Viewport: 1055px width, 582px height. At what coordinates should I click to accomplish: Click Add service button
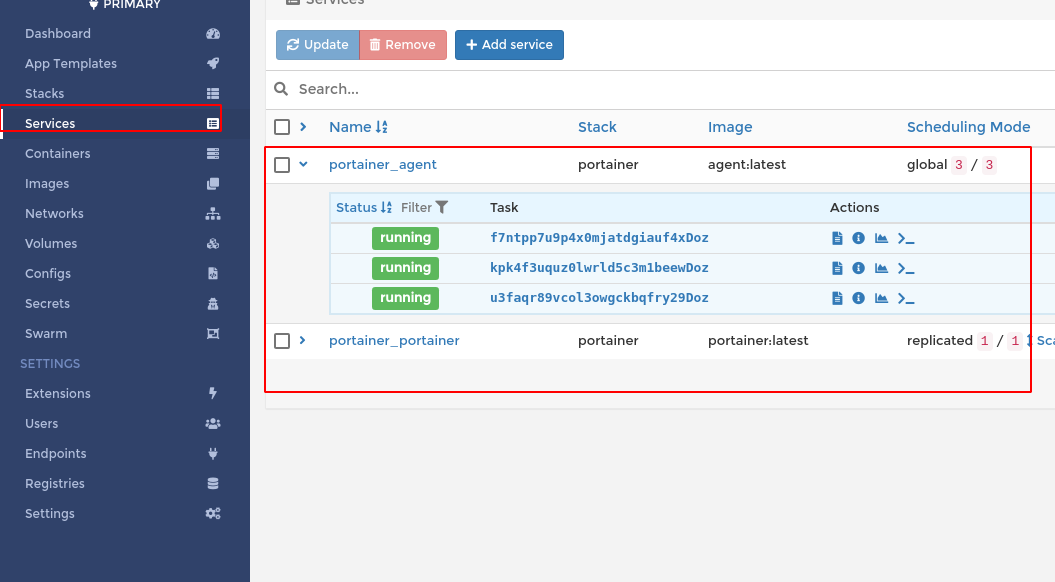pos(509,45)
